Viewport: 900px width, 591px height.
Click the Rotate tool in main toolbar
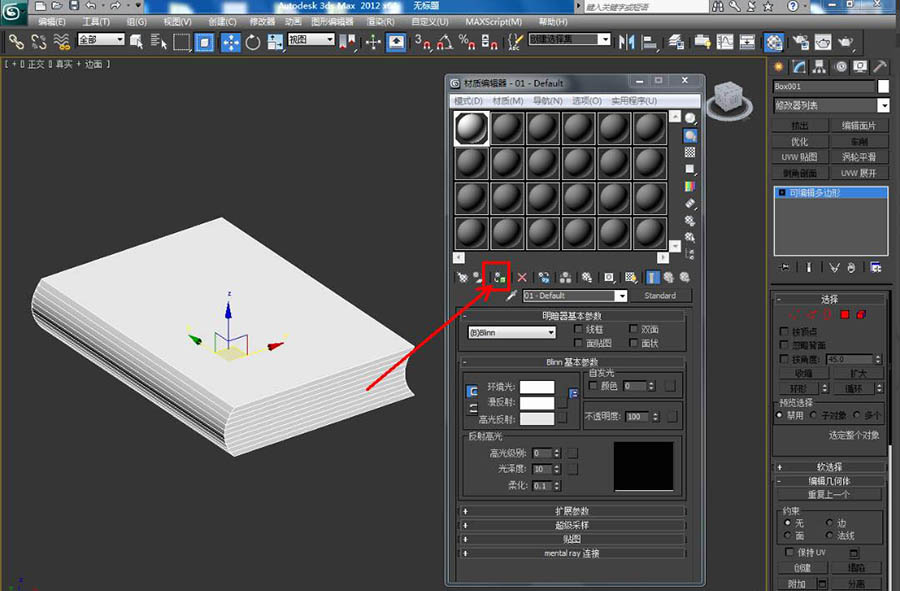click(x=252, y=42)
